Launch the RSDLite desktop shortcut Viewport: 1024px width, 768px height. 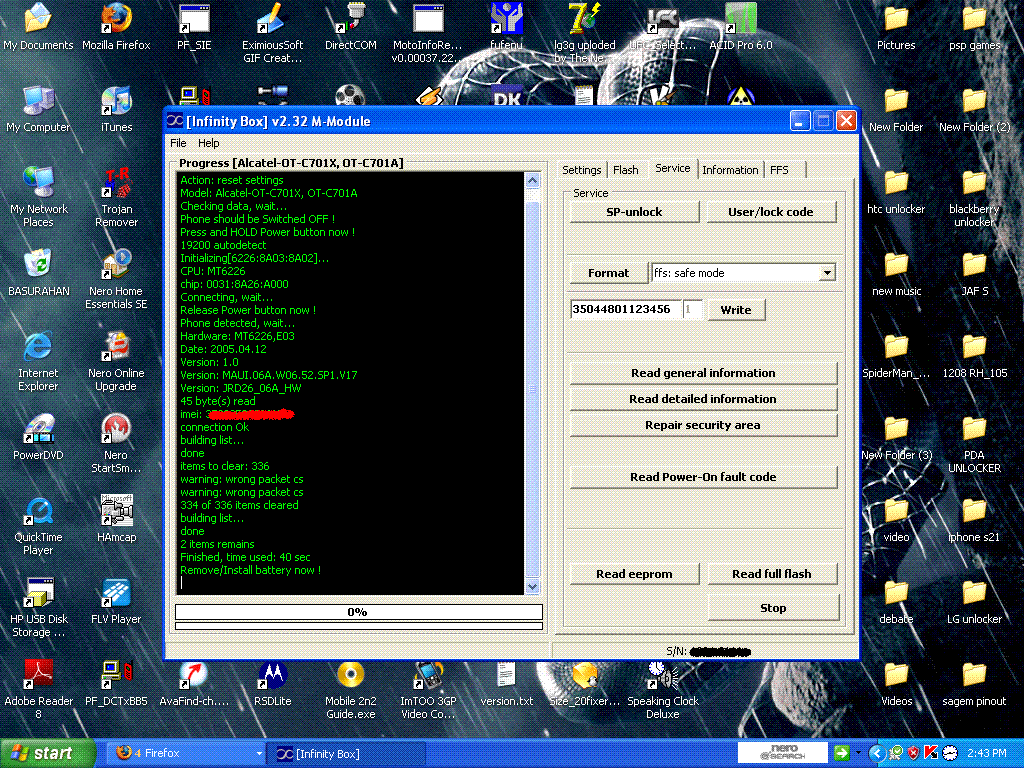click(272, 676)
